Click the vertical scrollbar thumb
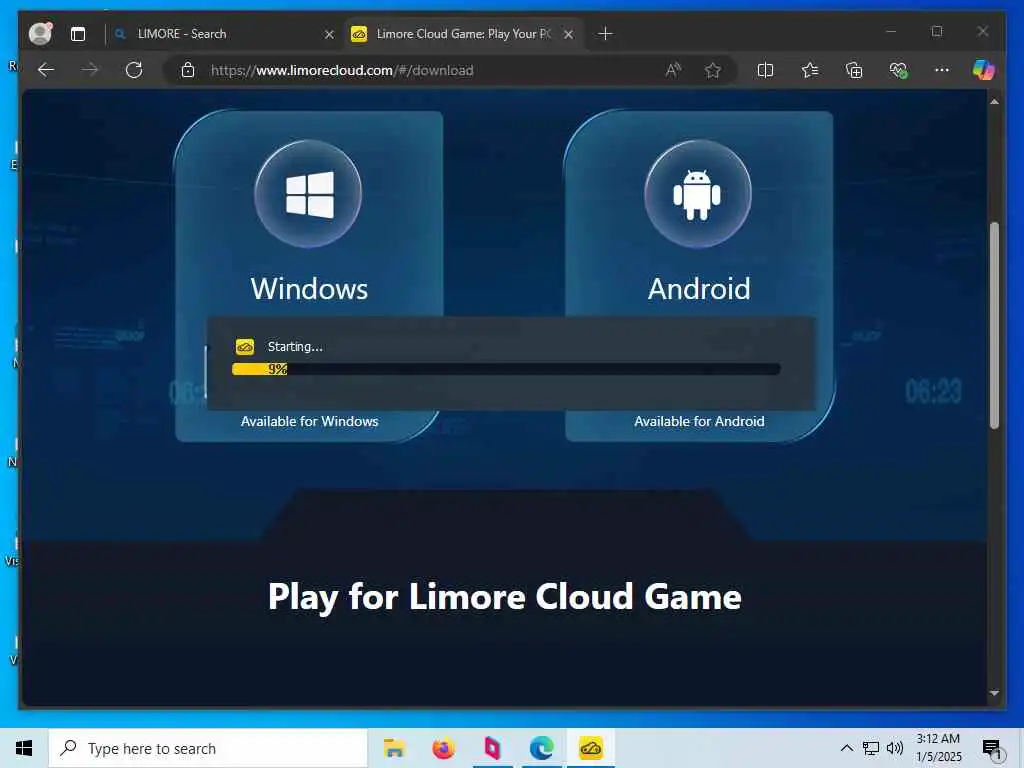1024x768 pixels. point(994,325)
